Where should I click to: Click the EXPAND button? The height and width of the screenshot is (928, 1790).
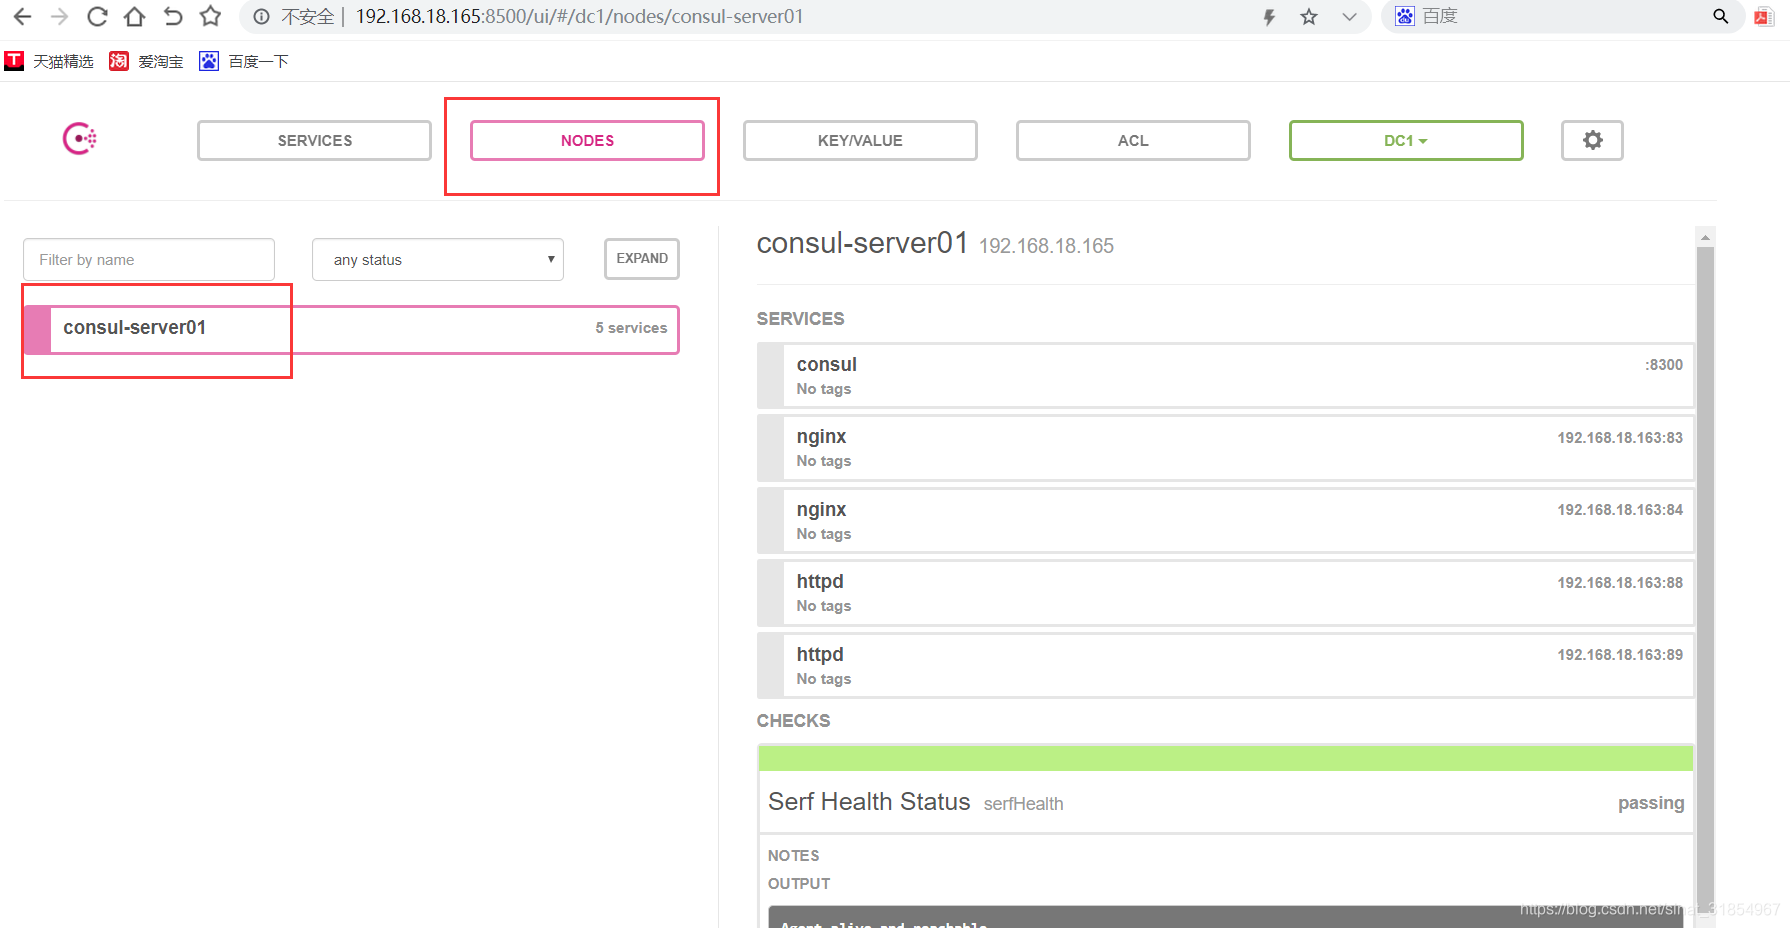tap(642, 259)
